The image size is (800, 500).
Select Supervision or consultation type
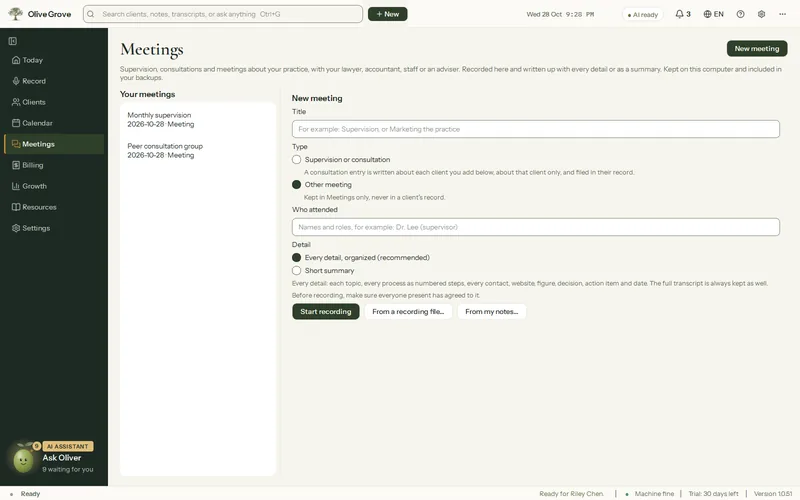click(296, 160)
